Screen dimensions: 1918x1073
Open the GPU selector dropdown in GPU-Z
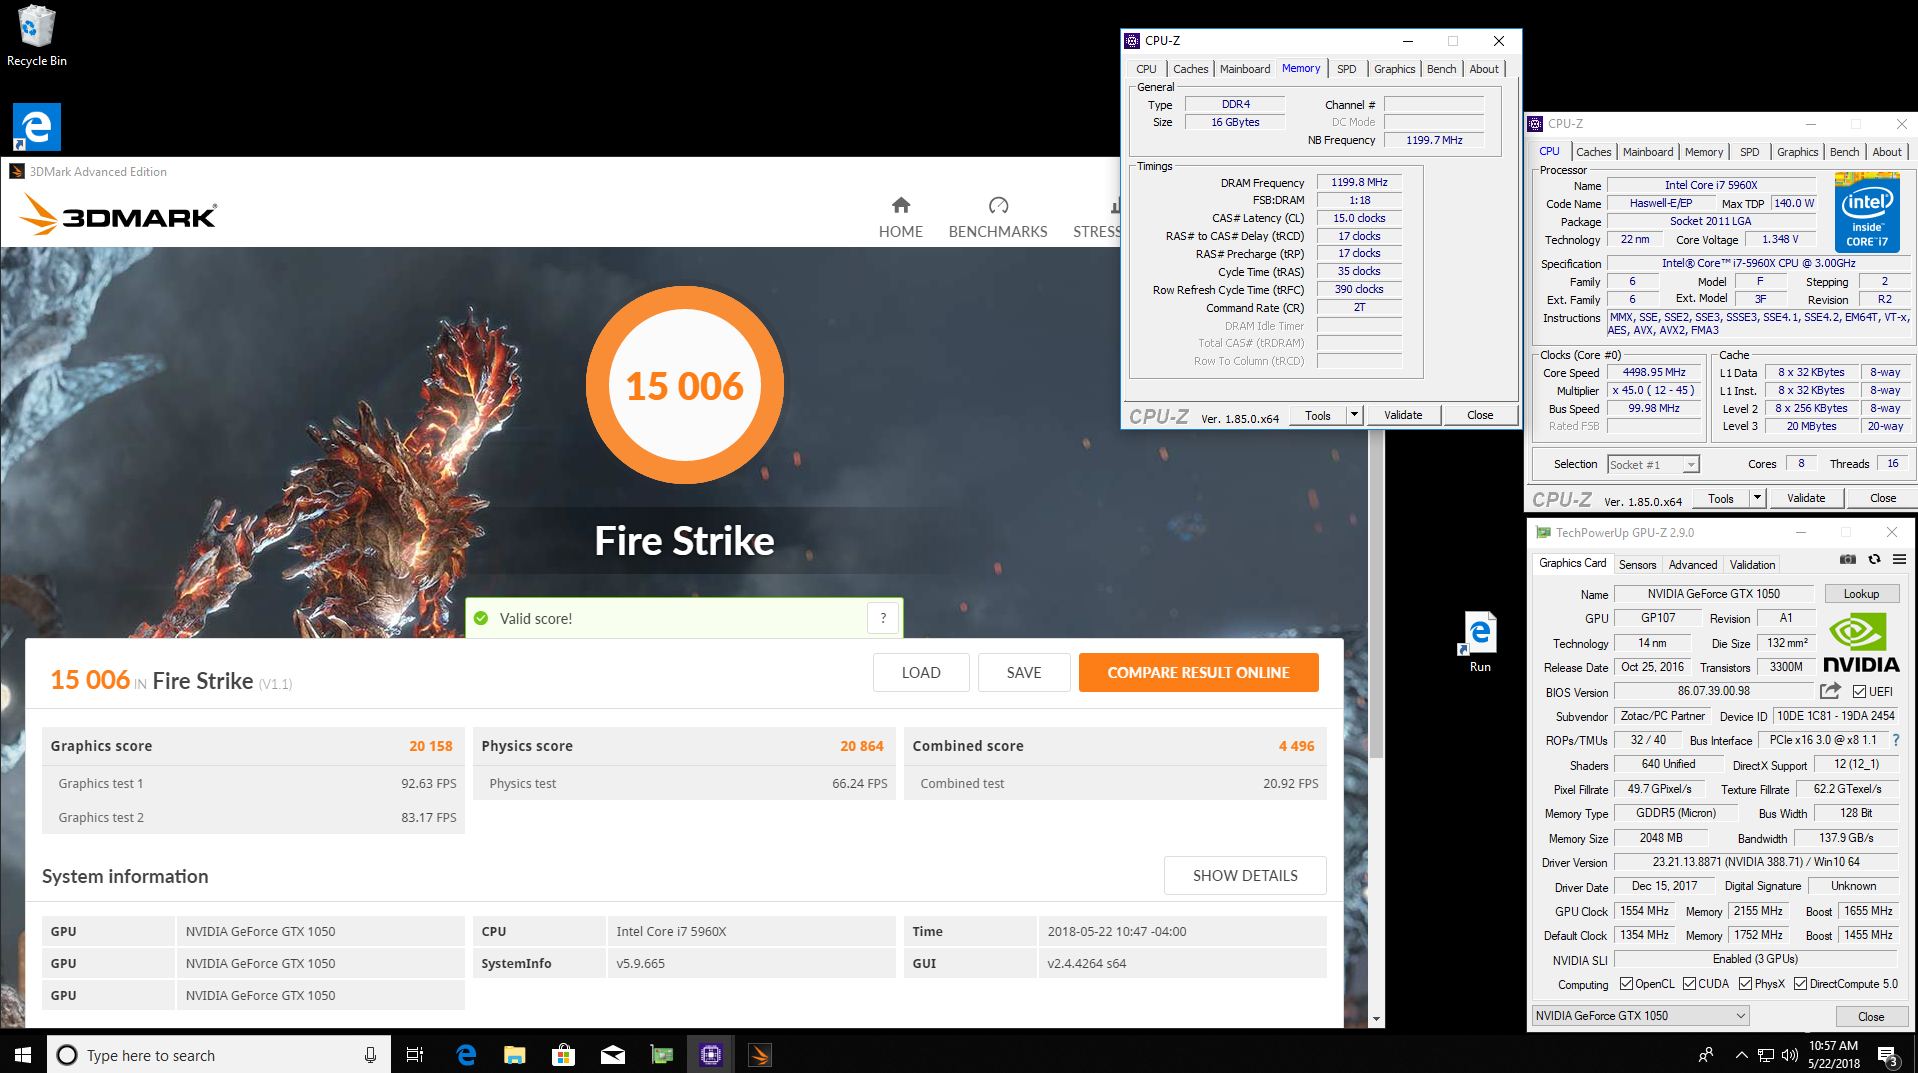tap(1639, 1015)
